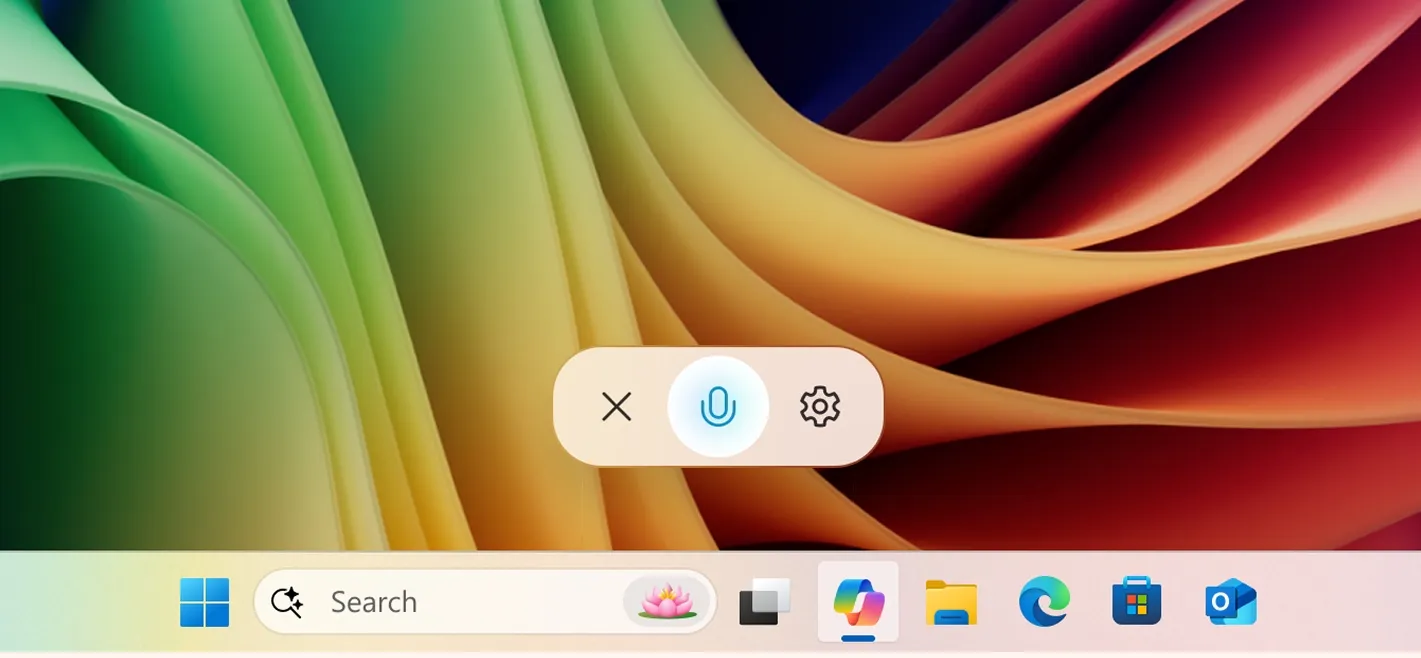This screenshot has height=658, width=1421.
Task: Toggle the microphone listening button
Action: [x=718, y=407]
